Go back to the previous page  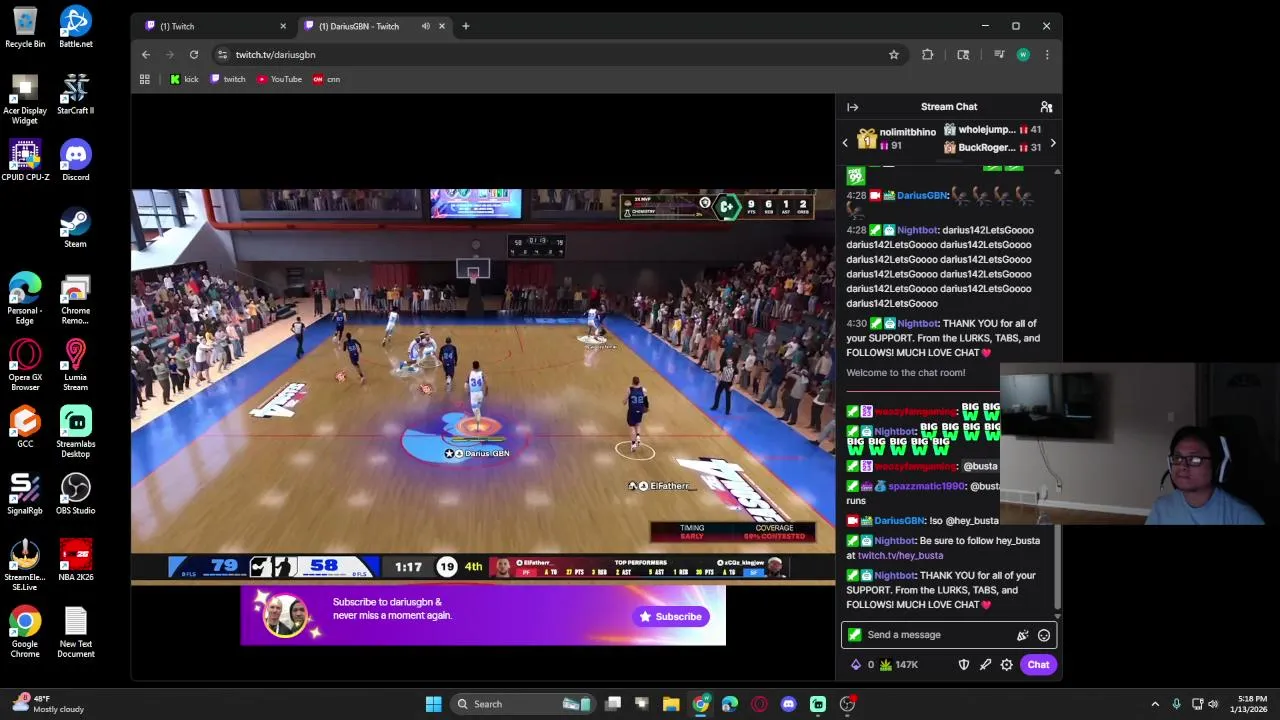tap(146, 55)
